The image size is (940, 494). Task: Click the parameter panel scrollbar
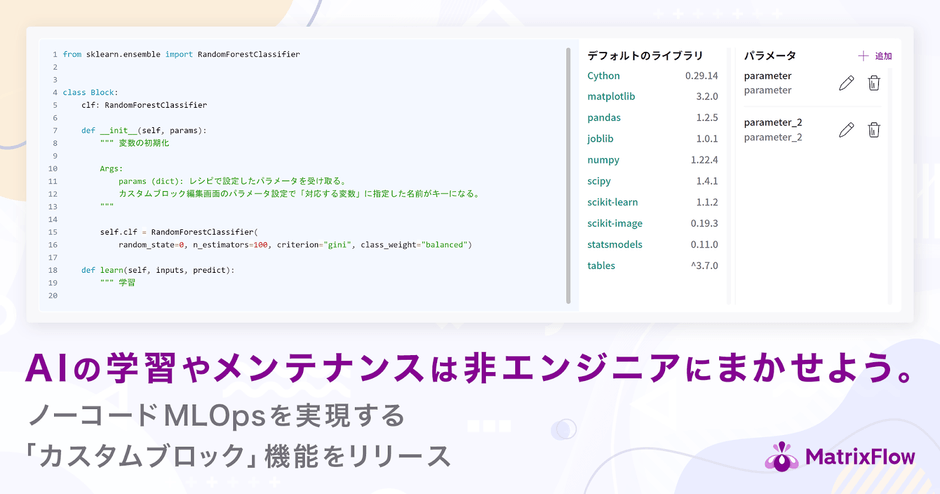[890, 186]
